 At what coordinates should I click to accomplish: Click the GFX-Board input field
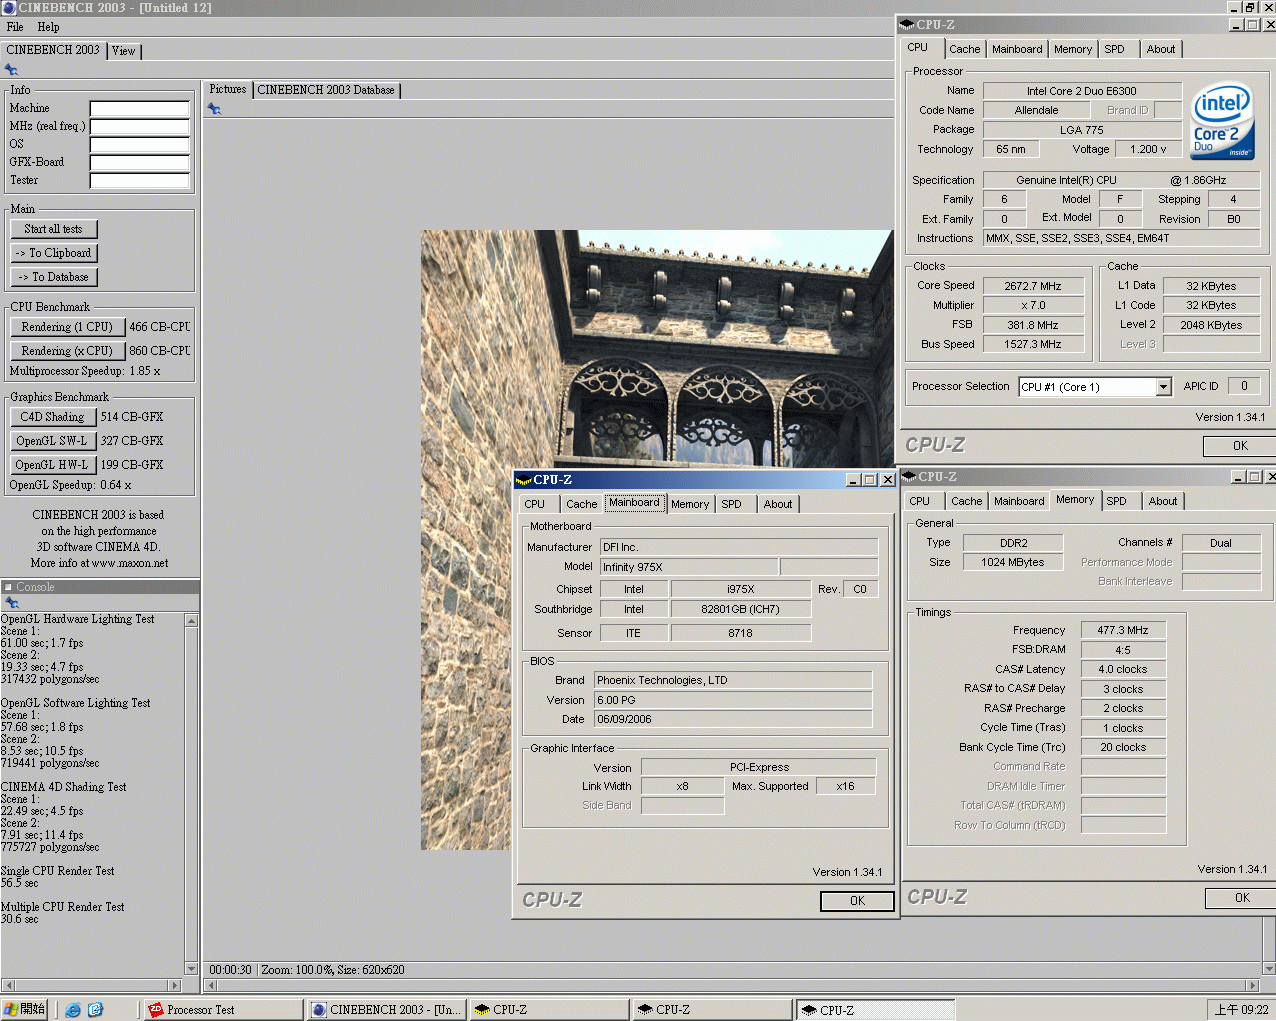(x=139, y=162)
